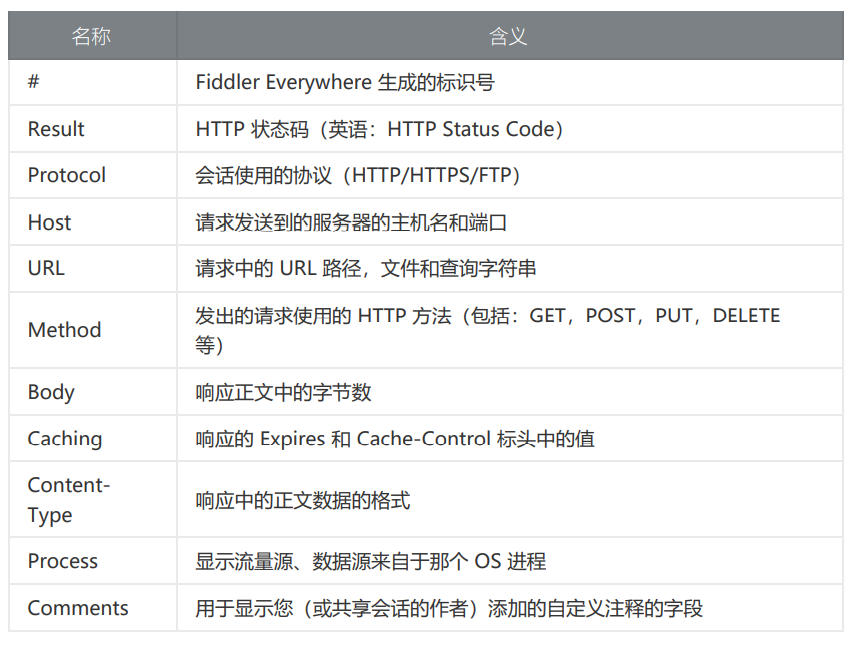Click the Process row label
Viewport: 854px width, 648px height.
point(63,561)
